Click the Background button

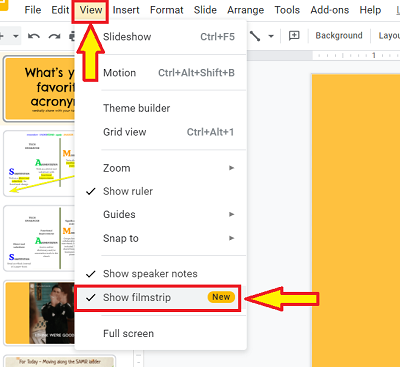click(x=339, y=35)
